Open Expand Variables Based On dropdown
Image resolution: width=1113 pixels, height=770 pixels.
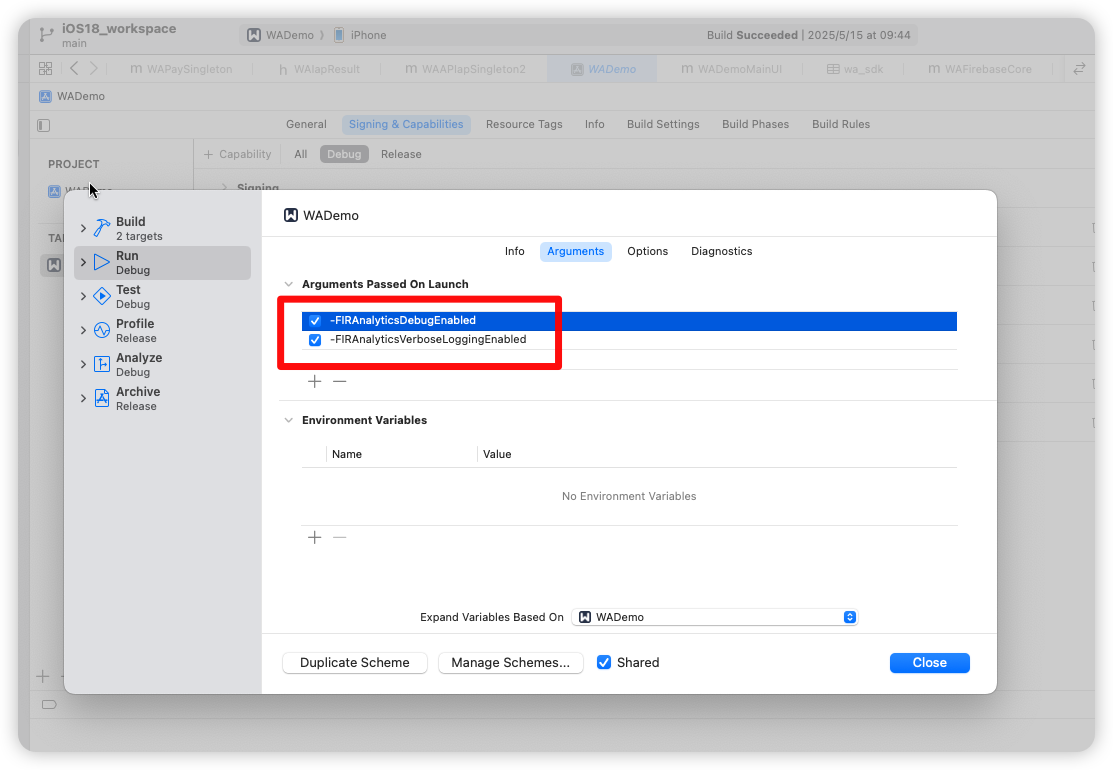(715, 617)
